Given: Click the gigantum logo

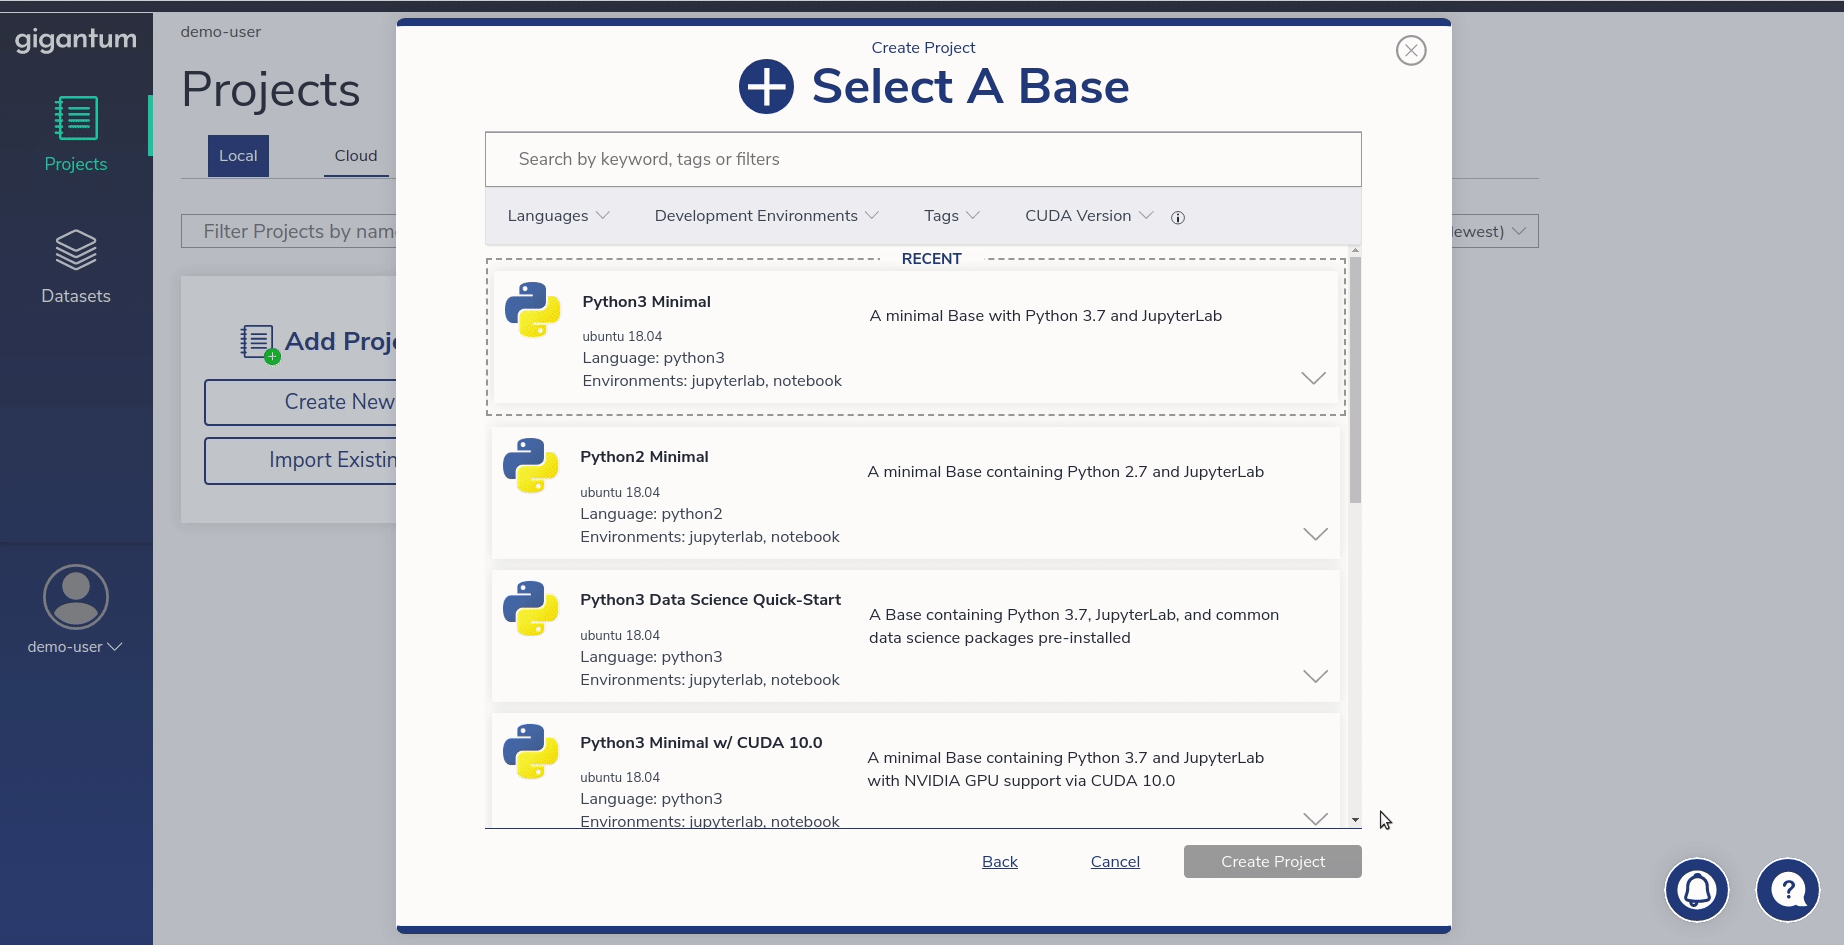Looking at the screenshot, I should tap(76, 40).
